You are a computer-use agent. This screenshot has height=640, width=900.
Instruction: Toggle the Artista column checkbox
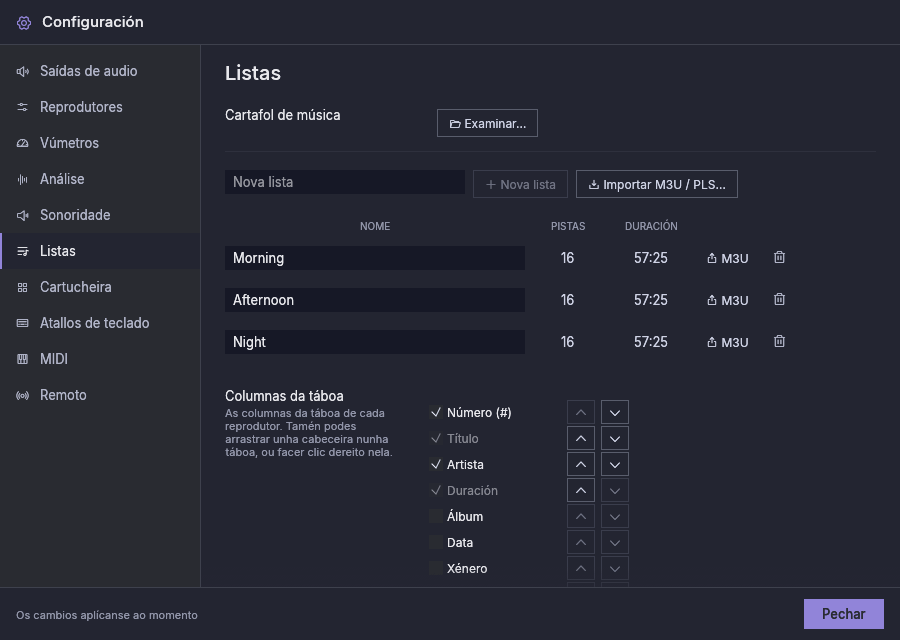click(x=436, y=464)
